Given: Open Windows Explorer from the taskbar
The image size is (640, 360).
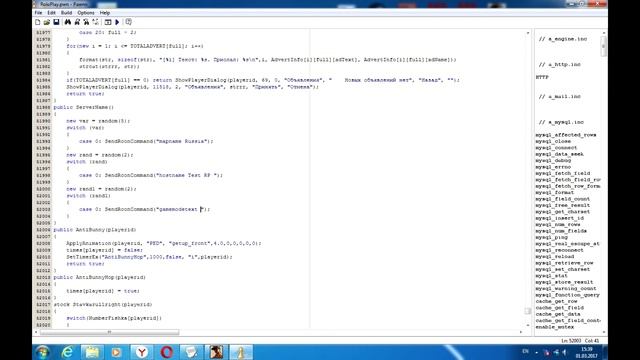Looking at the screenshot, I should (92, 352).
